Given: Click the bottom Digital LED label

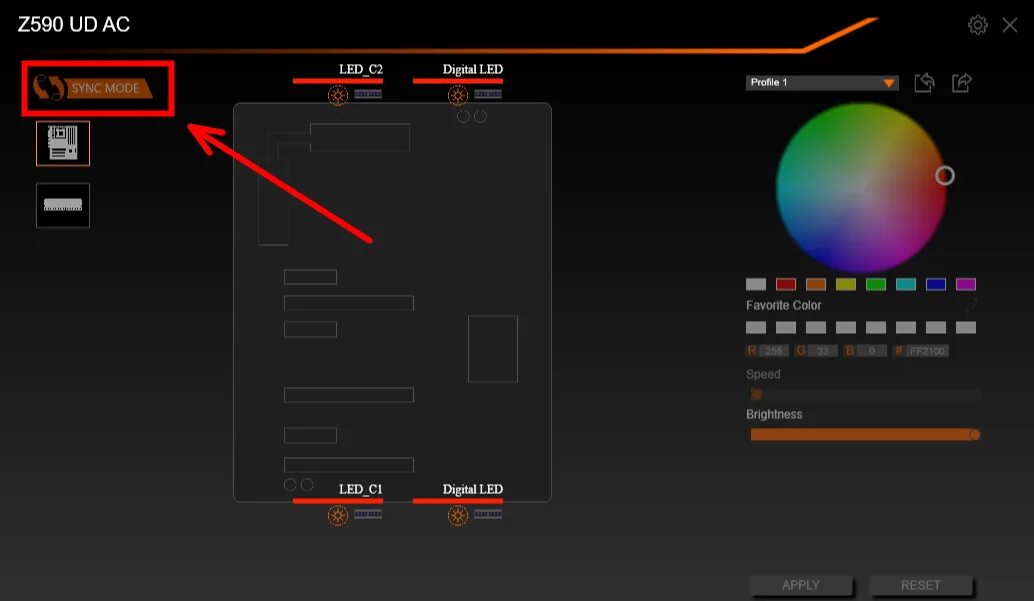Looking at the screenshot, I should (x=473, y=490).
